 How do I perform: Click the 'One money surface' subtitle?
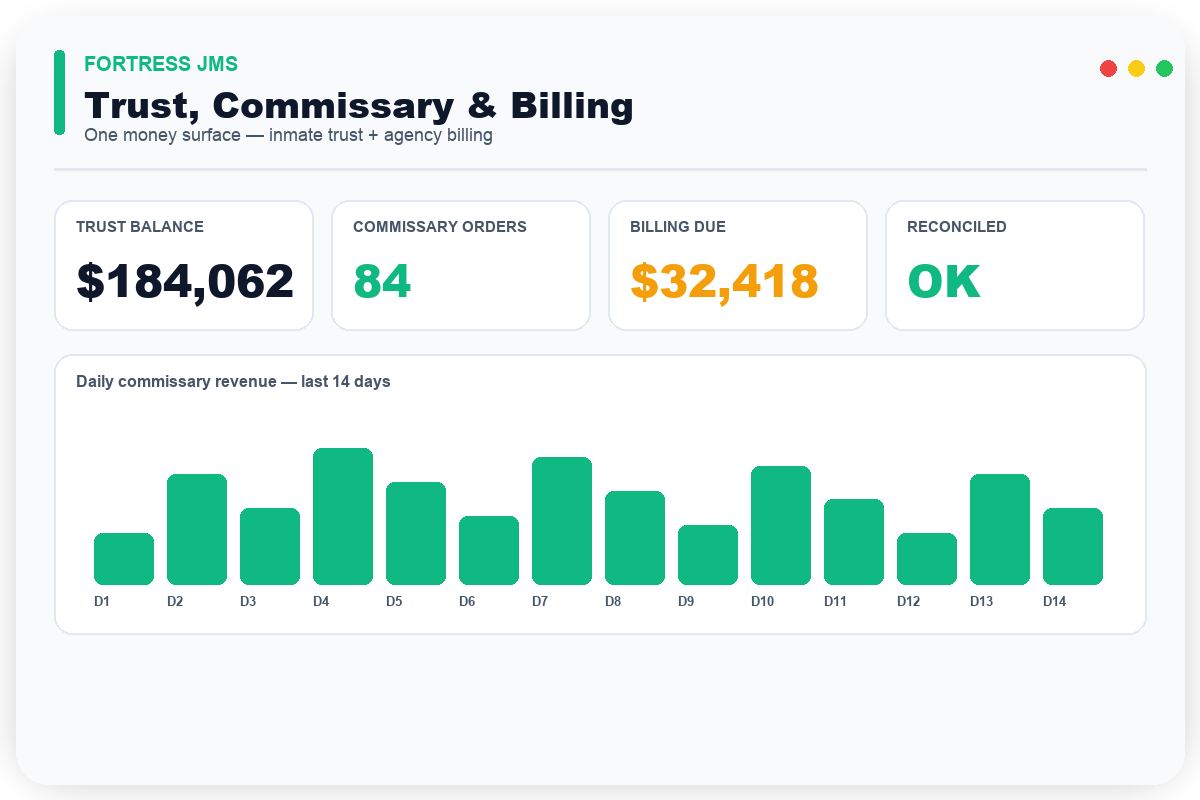(x=289, y=135)
